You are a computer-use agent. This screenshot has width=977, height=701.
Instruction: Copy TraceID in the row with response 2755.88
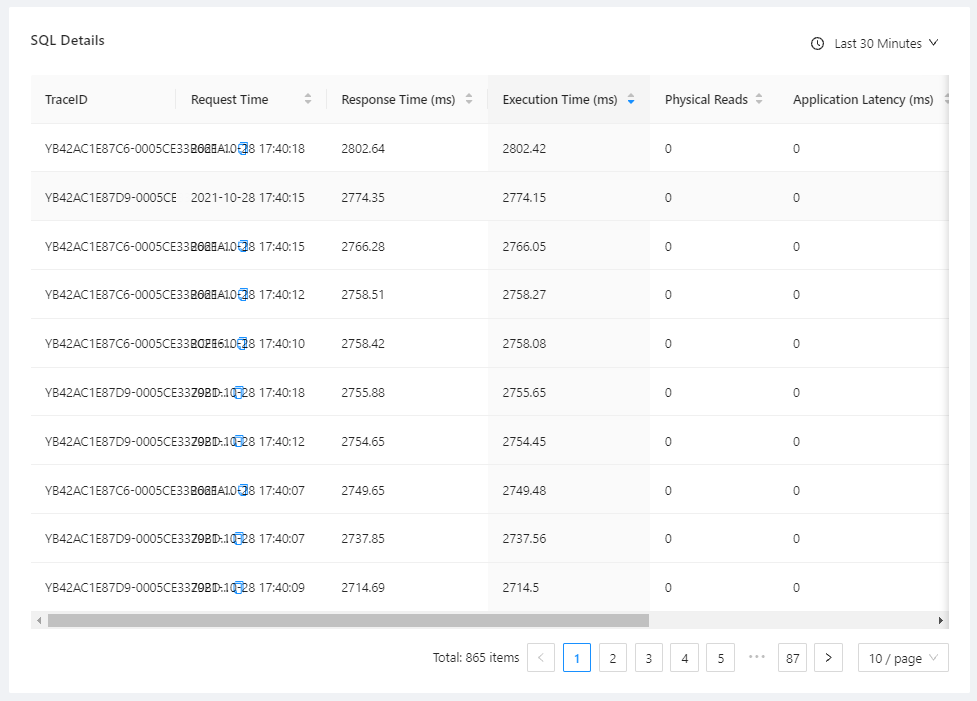click(x=238, y=393)
